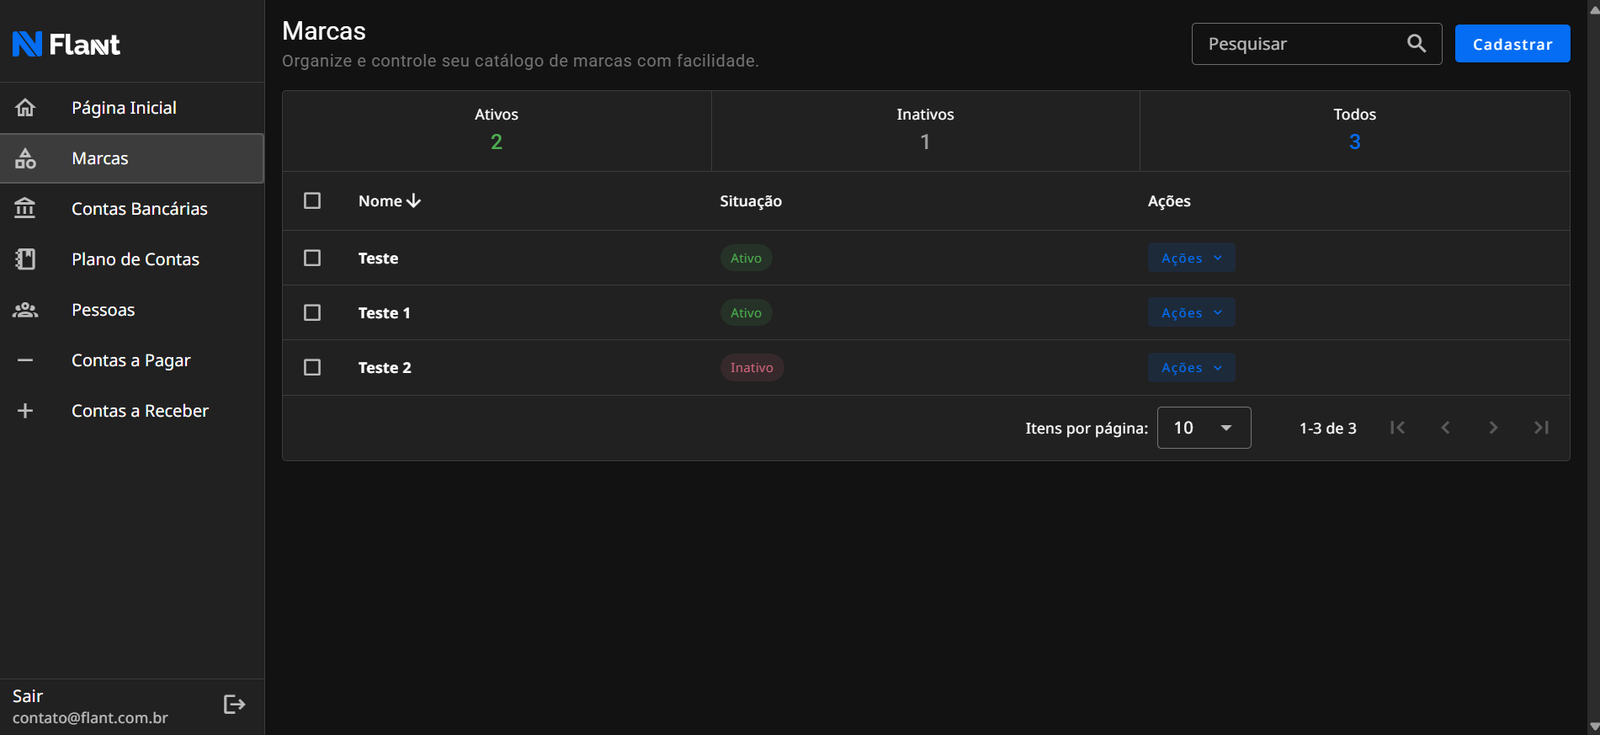The width and height of the screenshot is (1600, 735).
Task: Show the Todos tab
Action: click(1354, 130)
